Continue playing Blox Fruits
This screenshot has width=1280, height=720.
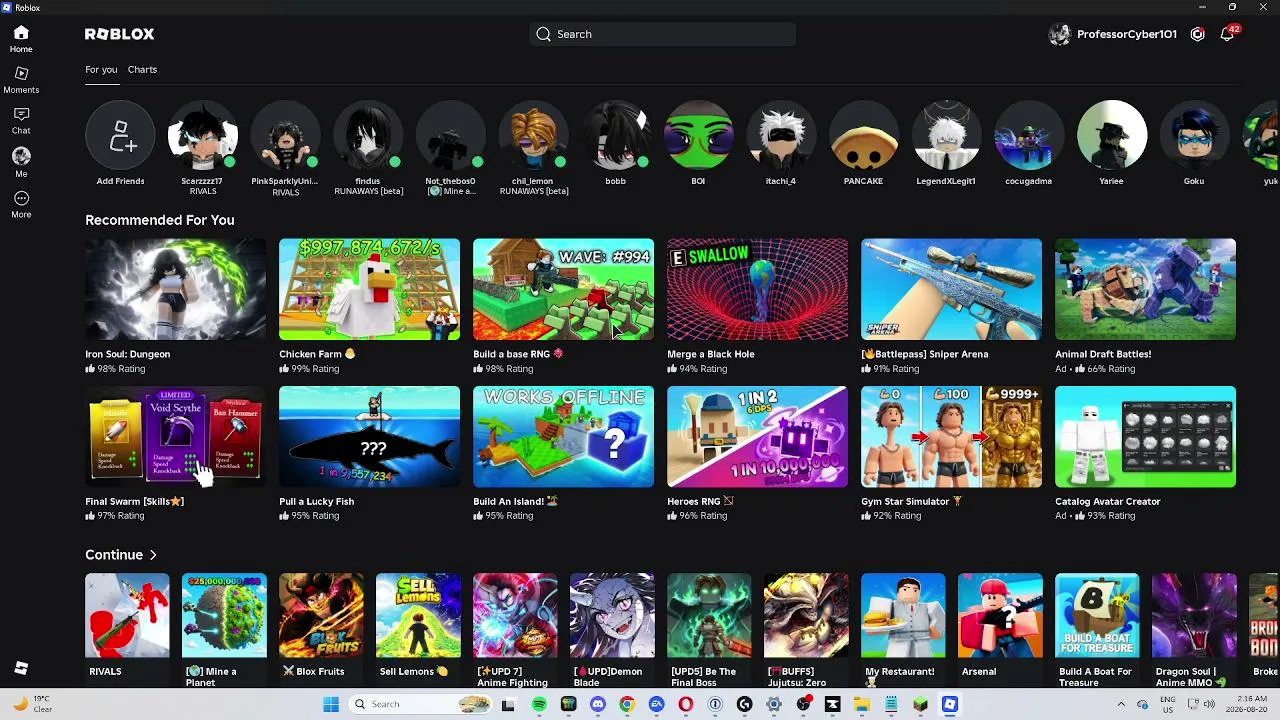(321, 615)
